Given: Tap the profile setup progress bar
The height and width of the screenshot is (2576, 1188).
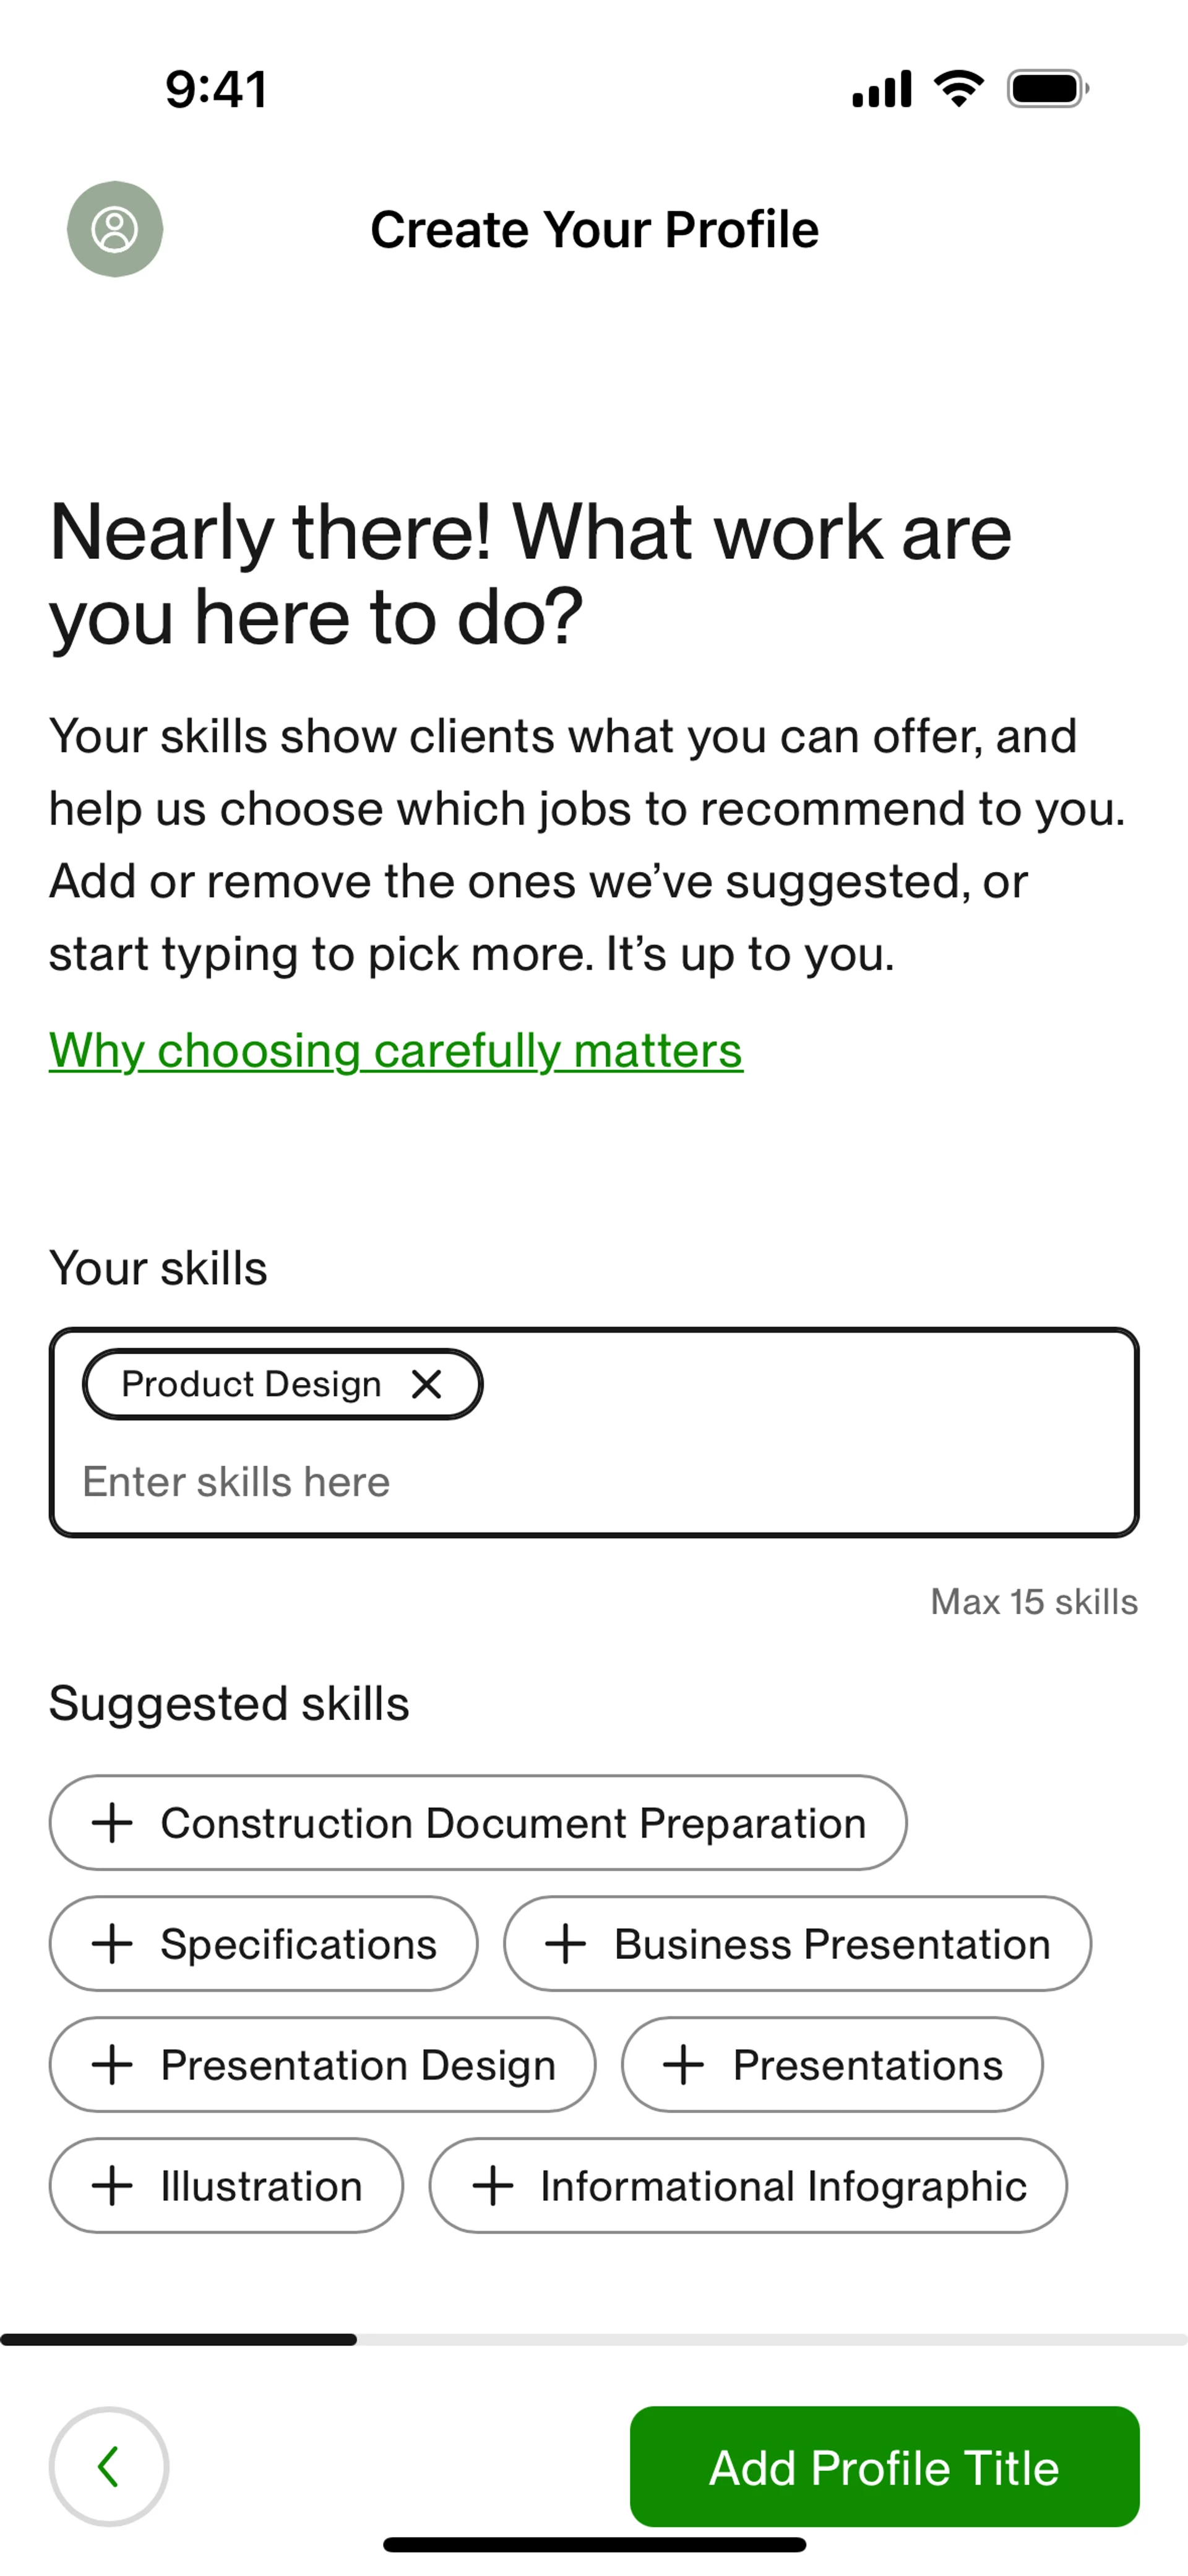Looking at the screenshot, I should point(594,2340).
